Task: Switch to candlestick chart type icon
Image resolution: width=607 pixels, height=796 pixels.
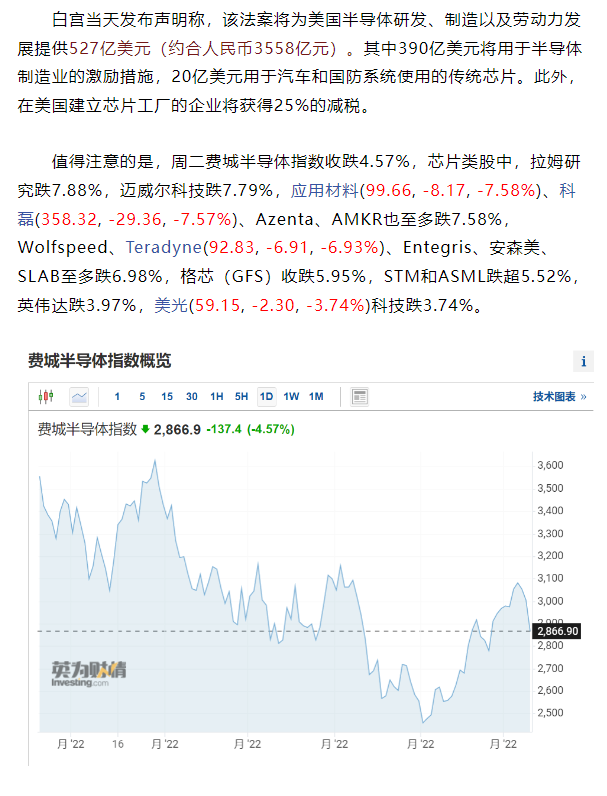Action: pyautogui.click(x=46, y=396)
